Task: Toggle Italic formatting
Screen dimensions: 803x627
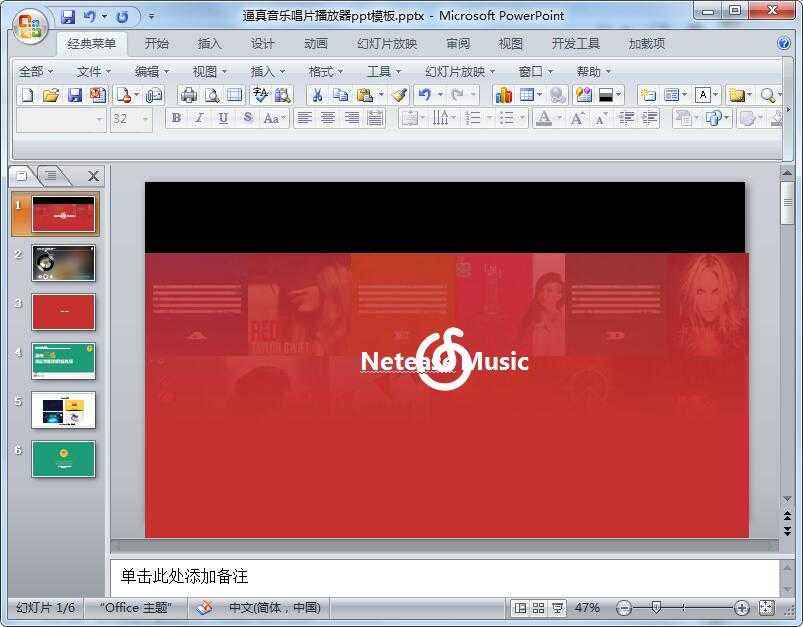Action: (200, 118)
